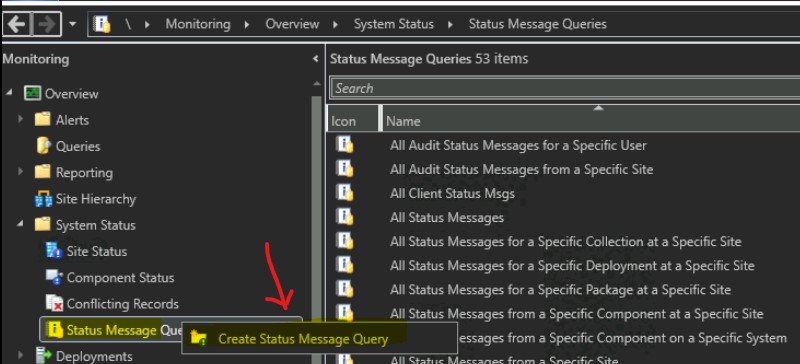This screenshot has height=364, width=800.
Task: Click the Component Status icon
Action: tap(54, 277)
